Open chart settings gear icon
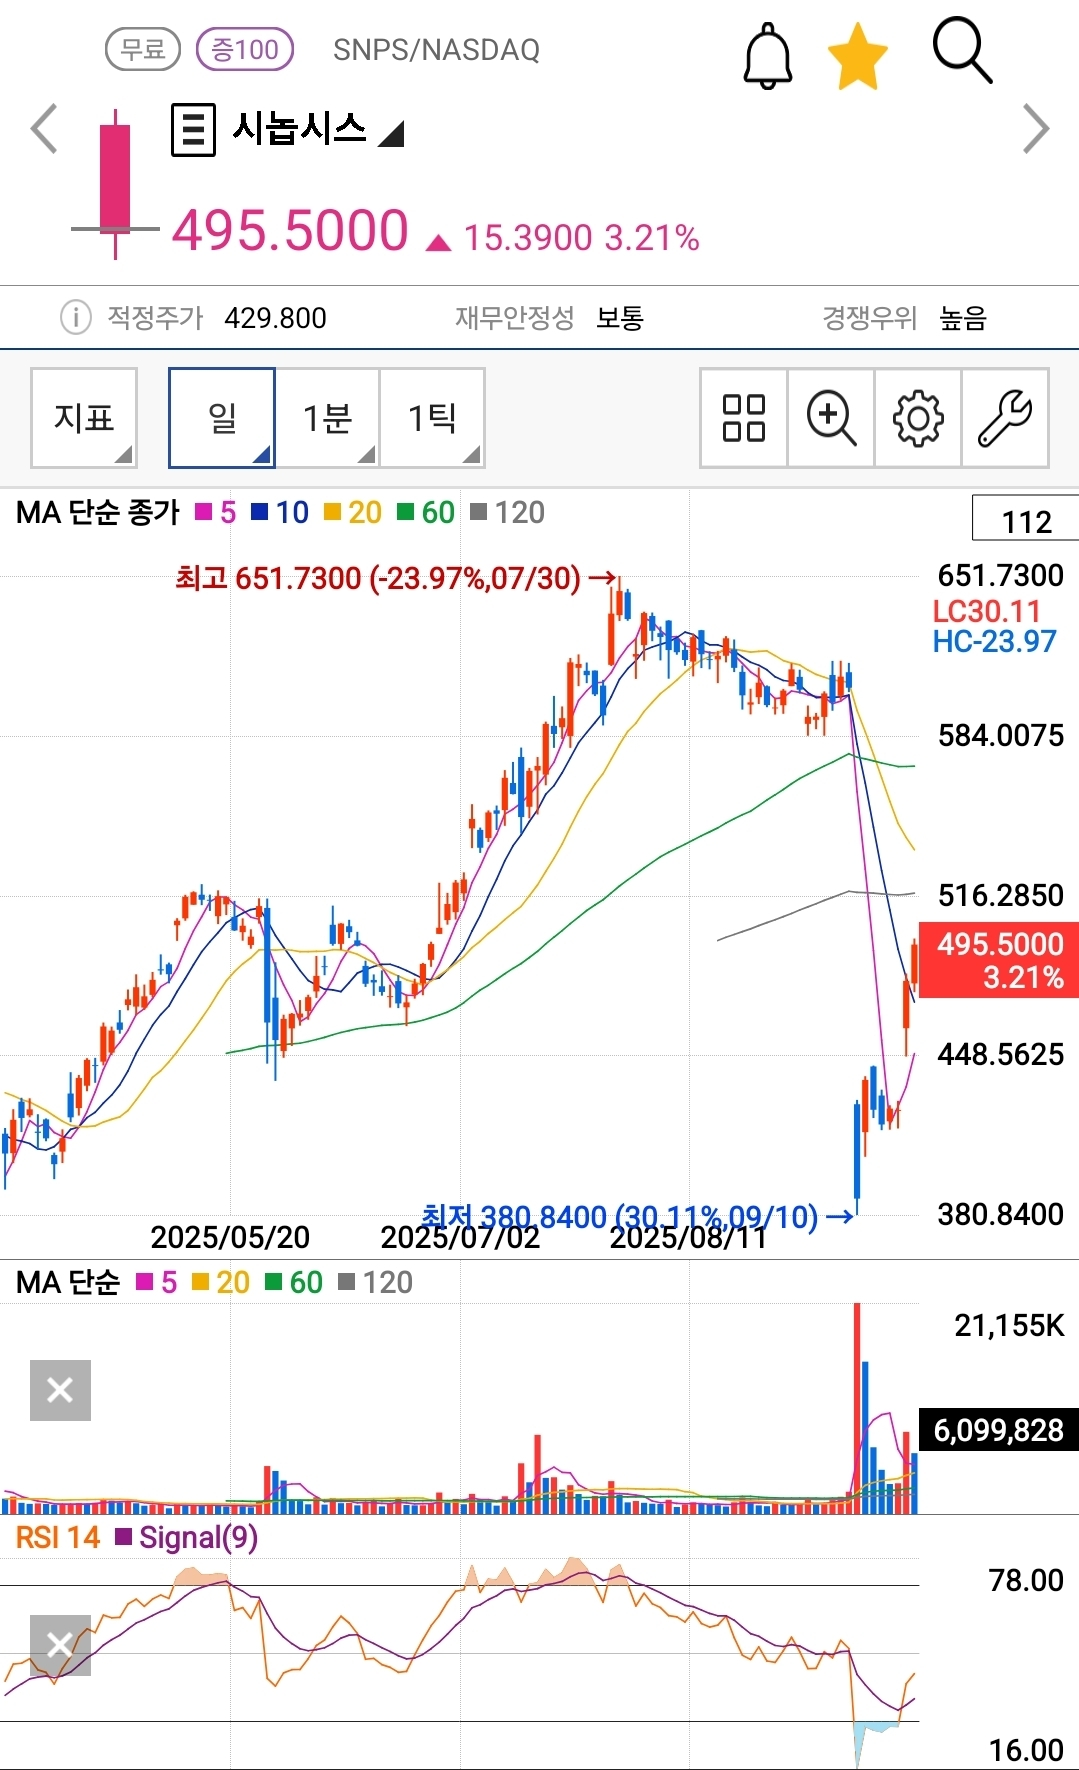Viewport: 1079px width, 1770px height. pyautogui.click(x=918, y=418)
